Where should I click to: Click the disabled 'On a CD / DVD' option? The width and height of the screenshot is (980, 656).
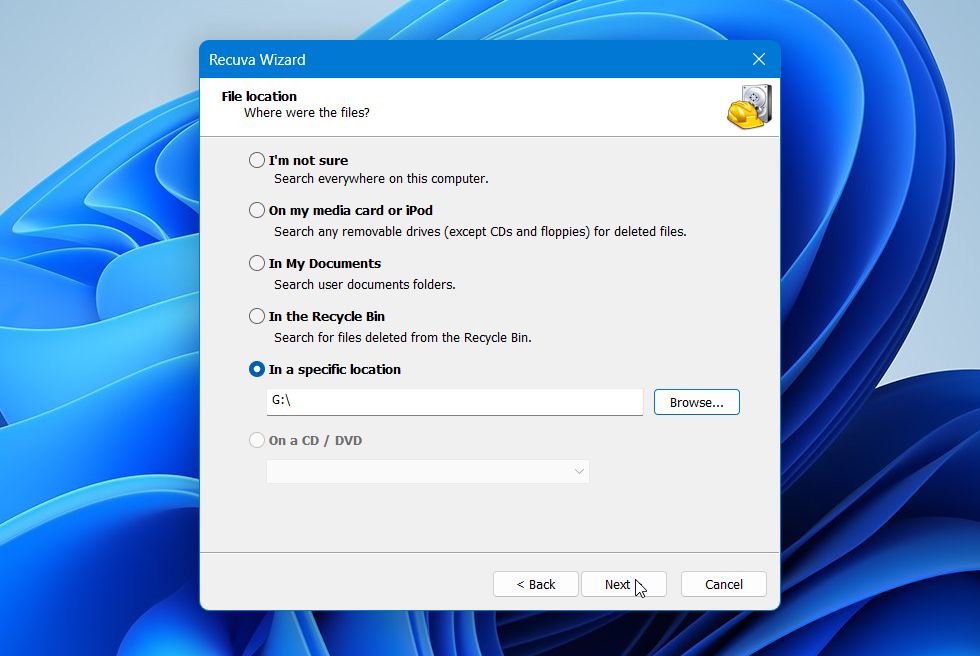(x=257, y=440)
